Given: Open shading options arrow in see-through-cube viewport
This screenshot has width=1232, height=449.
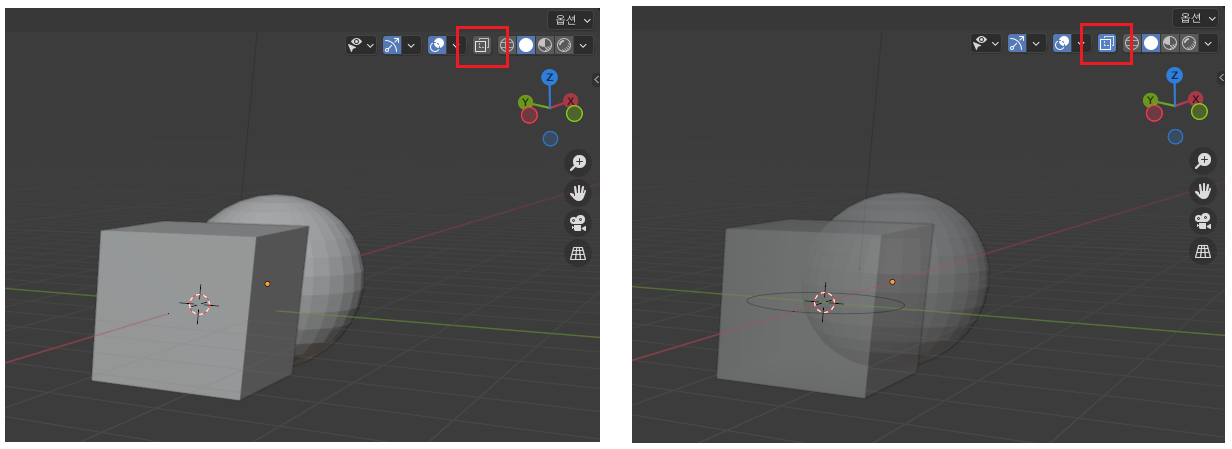Looking at the screenshot, I should pyautogui.click(x=1209, y=44).
